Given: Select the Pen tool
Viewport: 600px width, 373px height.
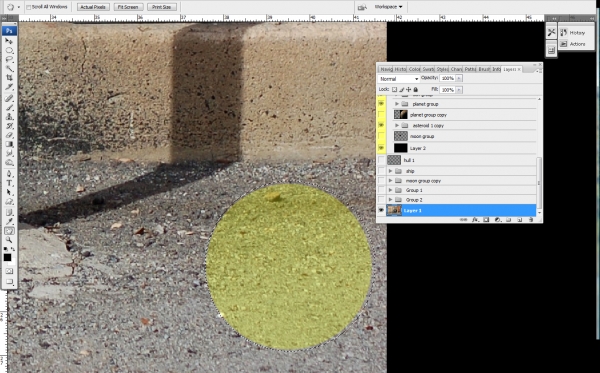Looking at the screenshot, I should point(9,174).
